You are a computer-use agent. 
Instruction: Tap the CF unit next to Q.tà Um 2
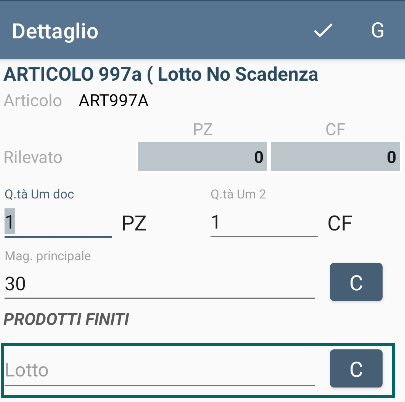(x=340, y=223)
